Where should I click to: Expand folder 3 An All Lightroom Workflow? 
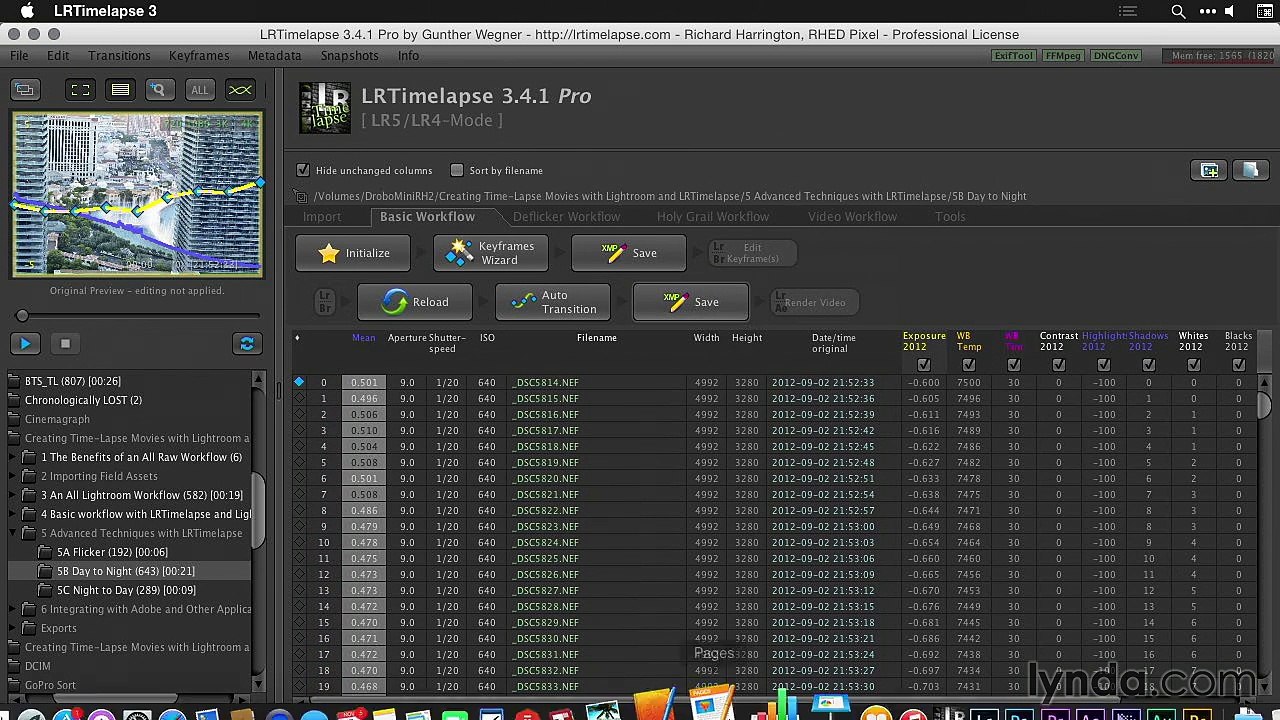(x=14, y=495)
